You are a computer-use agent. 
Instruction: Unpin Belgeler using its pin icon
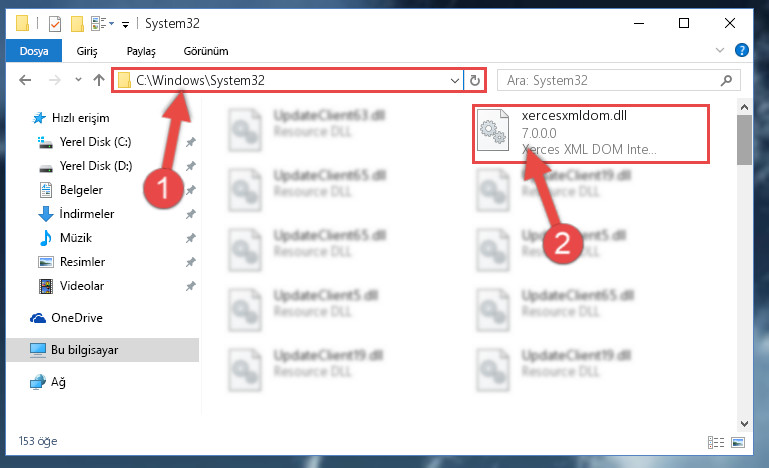coord(190,190)
